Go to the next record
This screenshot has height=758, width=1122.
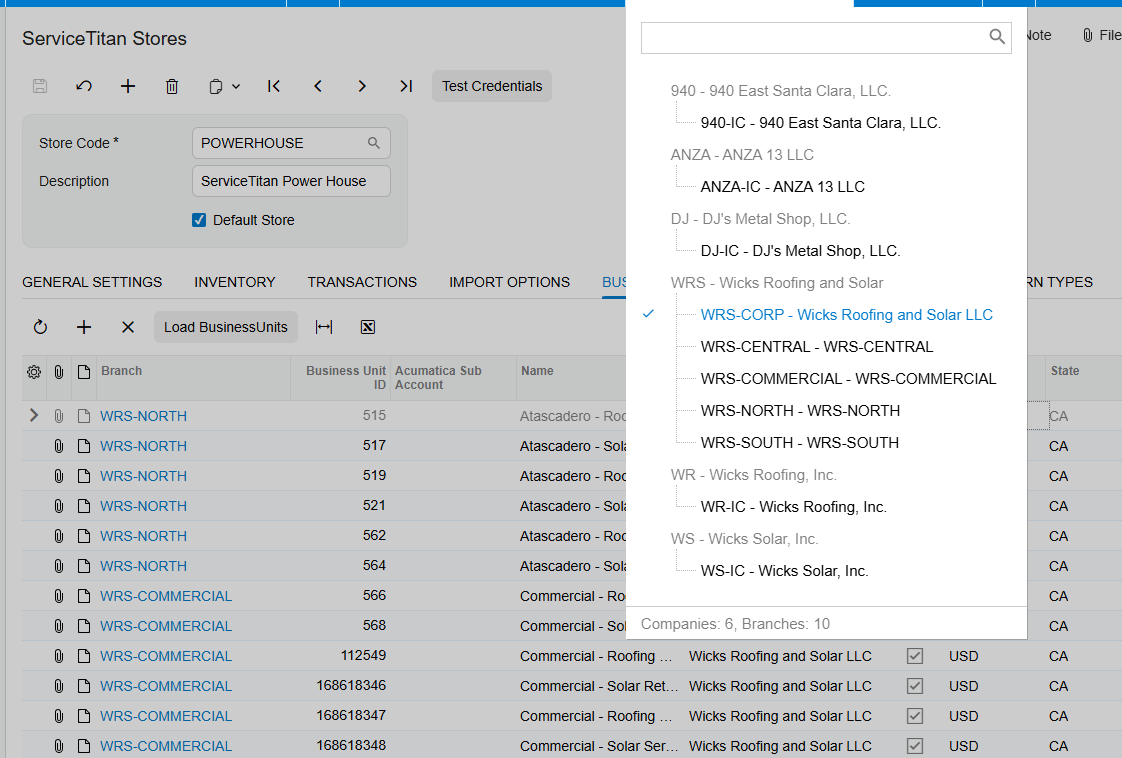362,86
